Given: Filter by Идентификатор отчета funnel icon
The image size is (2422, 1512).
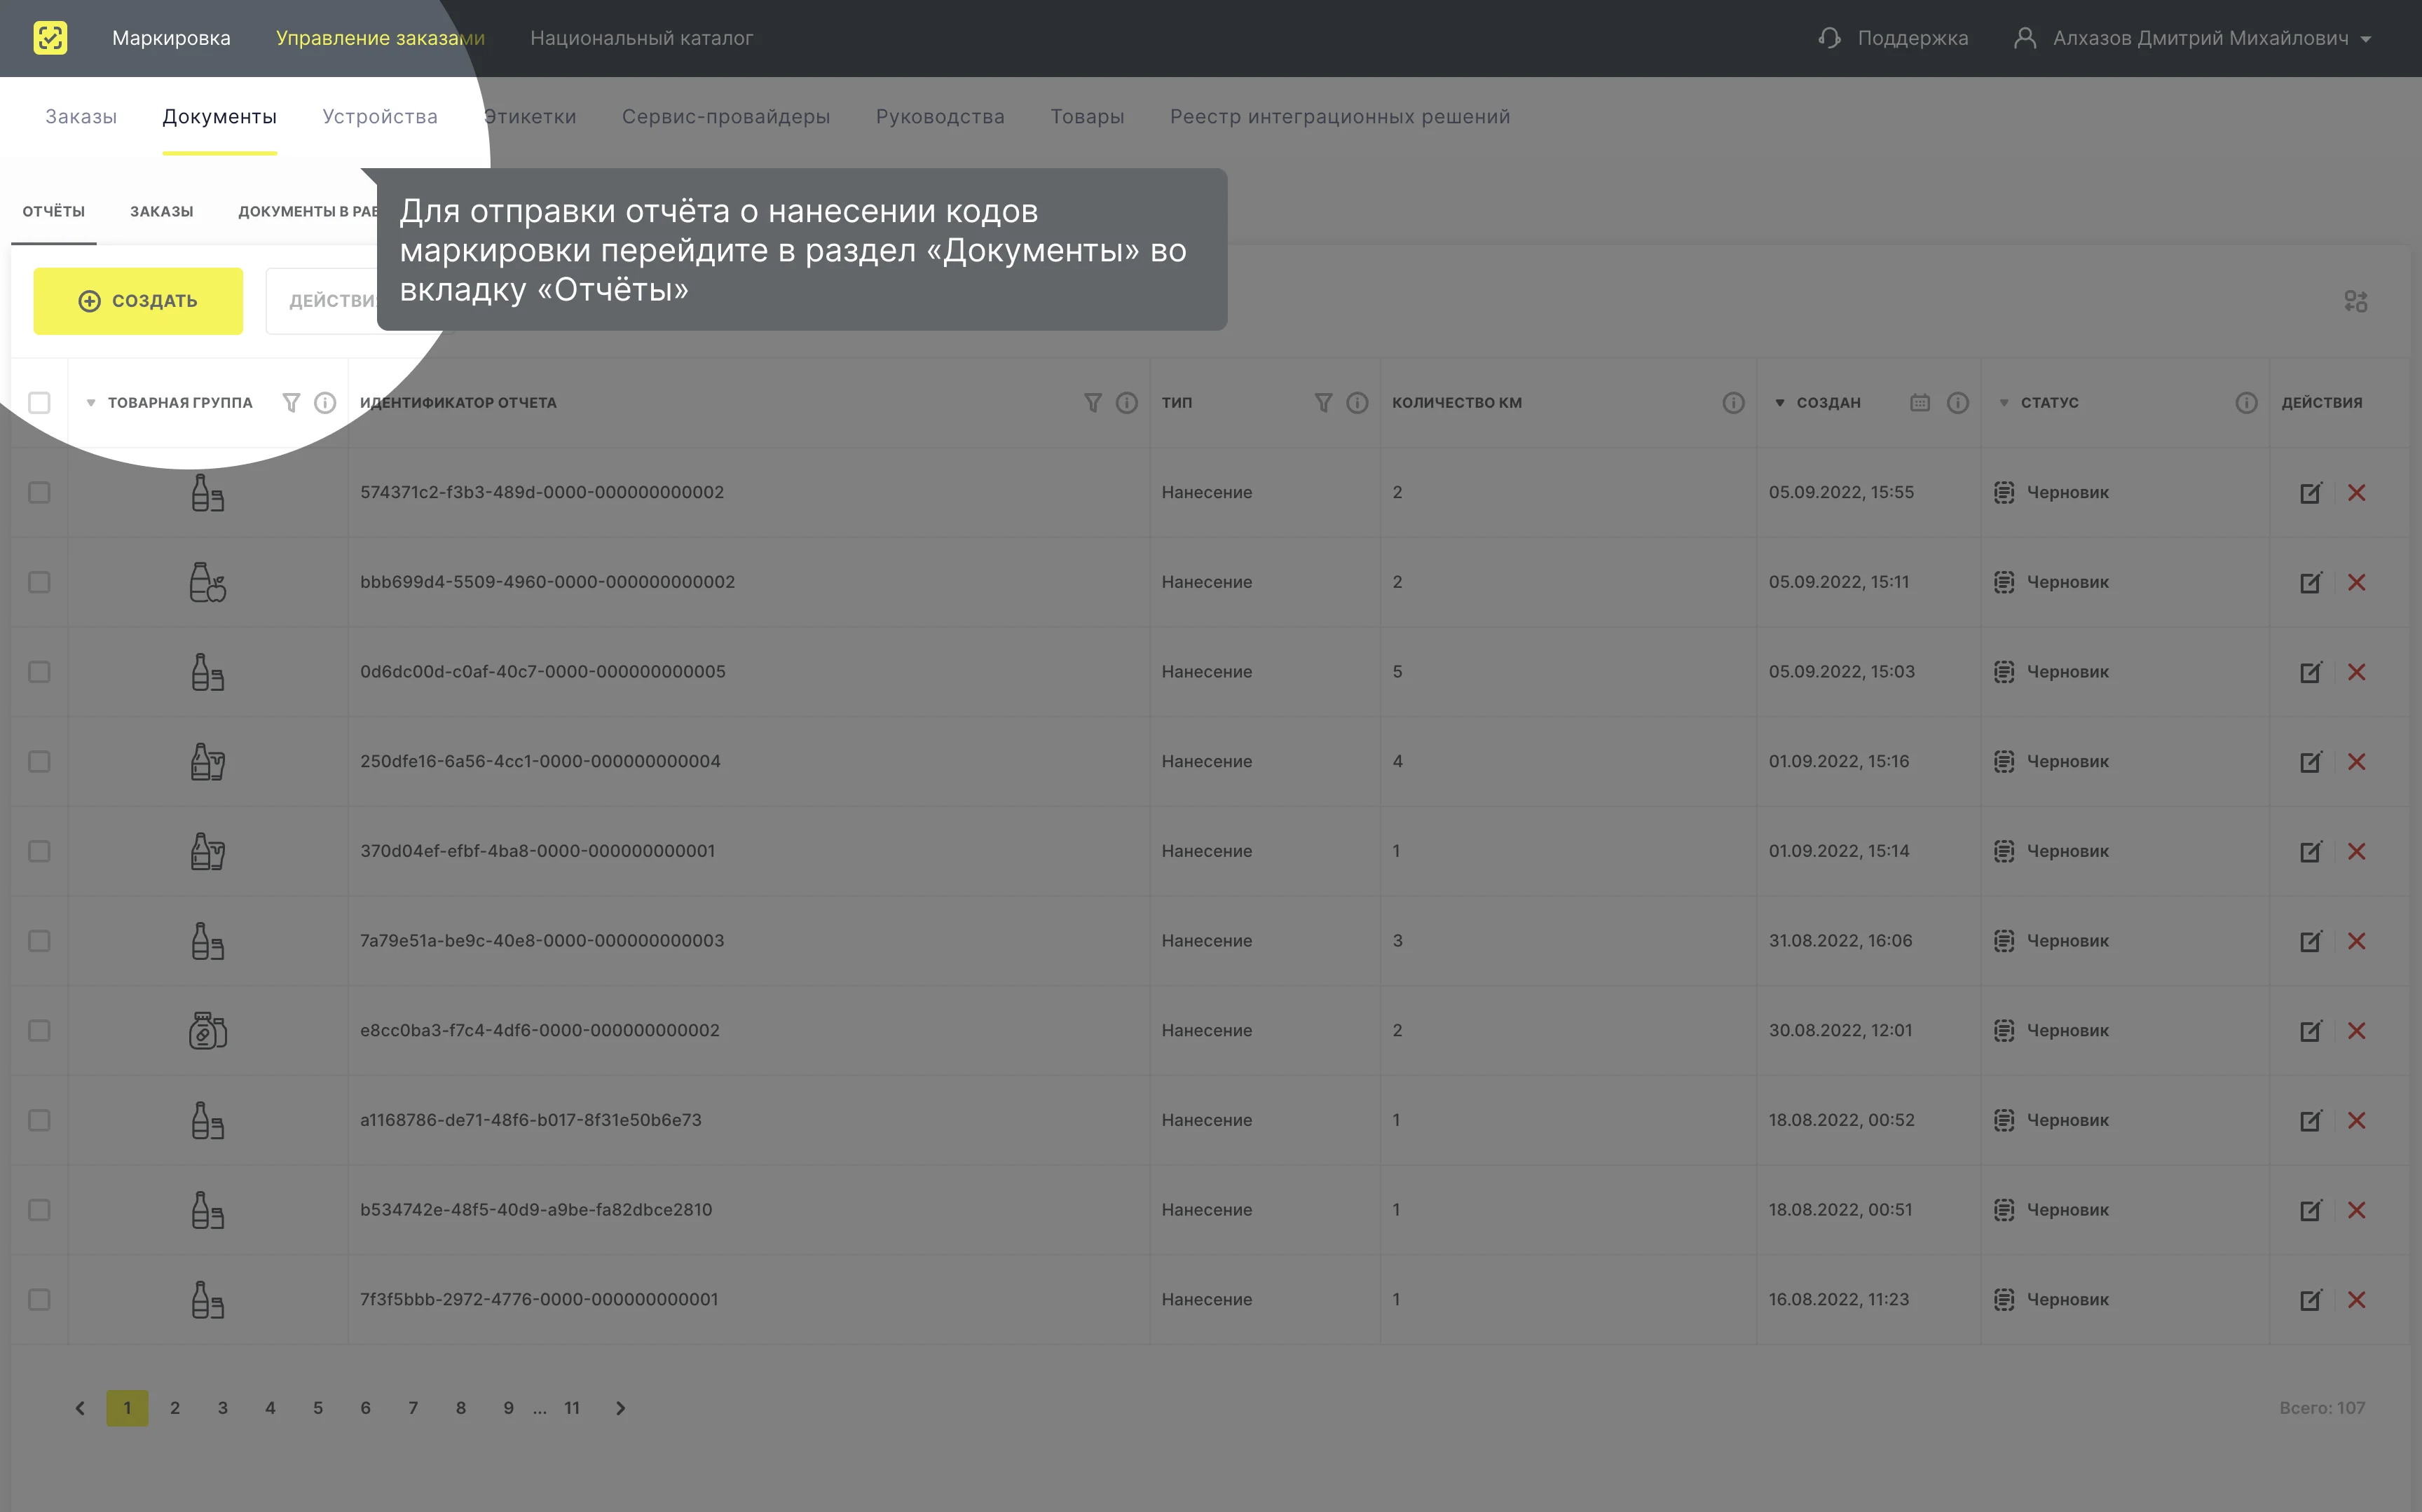Looking at the screenshot, I should 1093,402.
